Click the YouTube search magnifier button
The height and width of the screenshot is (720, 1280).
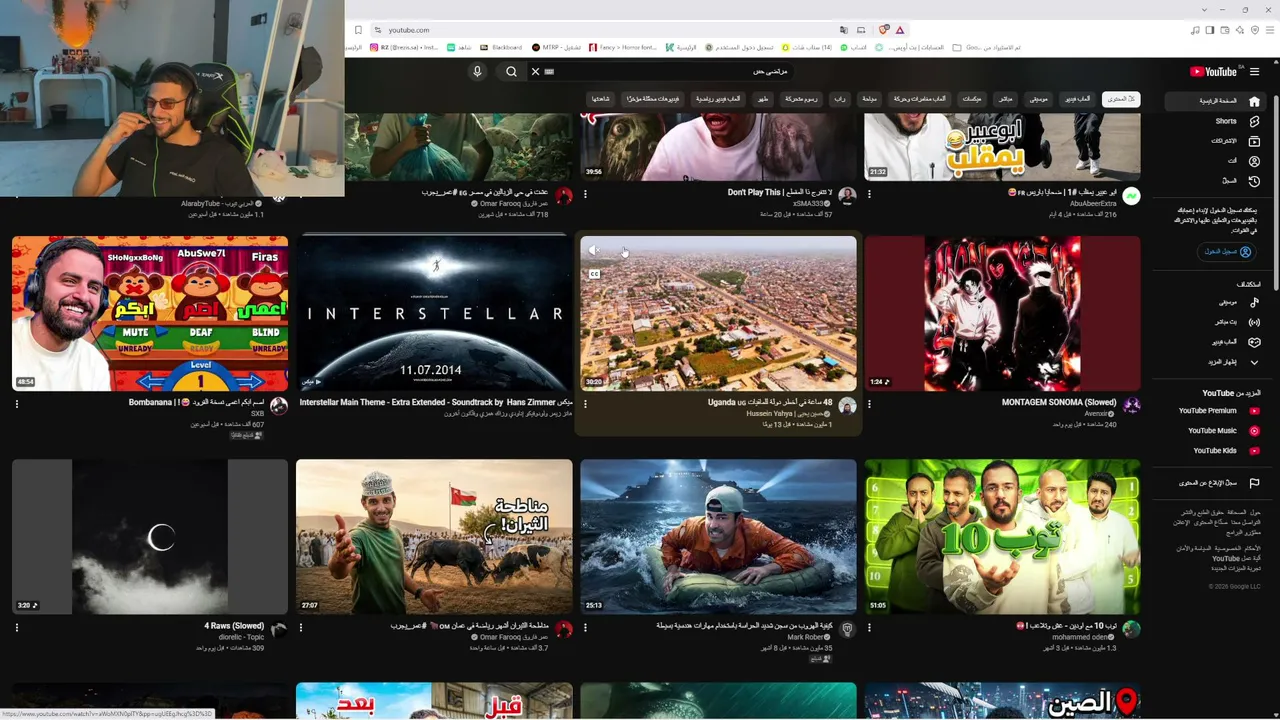click(511, 72)
